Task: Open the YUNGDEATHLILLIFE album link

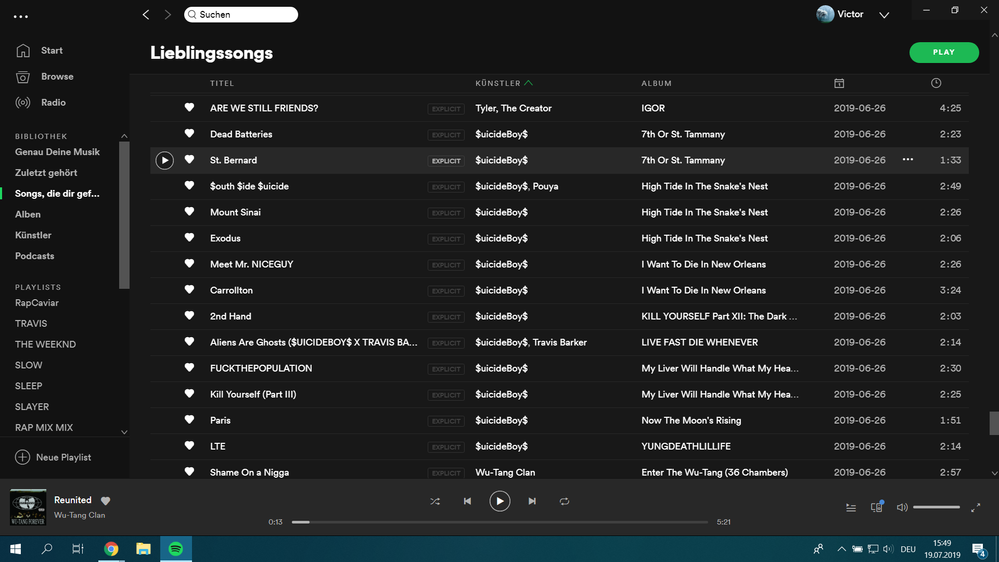Action: [686, 447]
